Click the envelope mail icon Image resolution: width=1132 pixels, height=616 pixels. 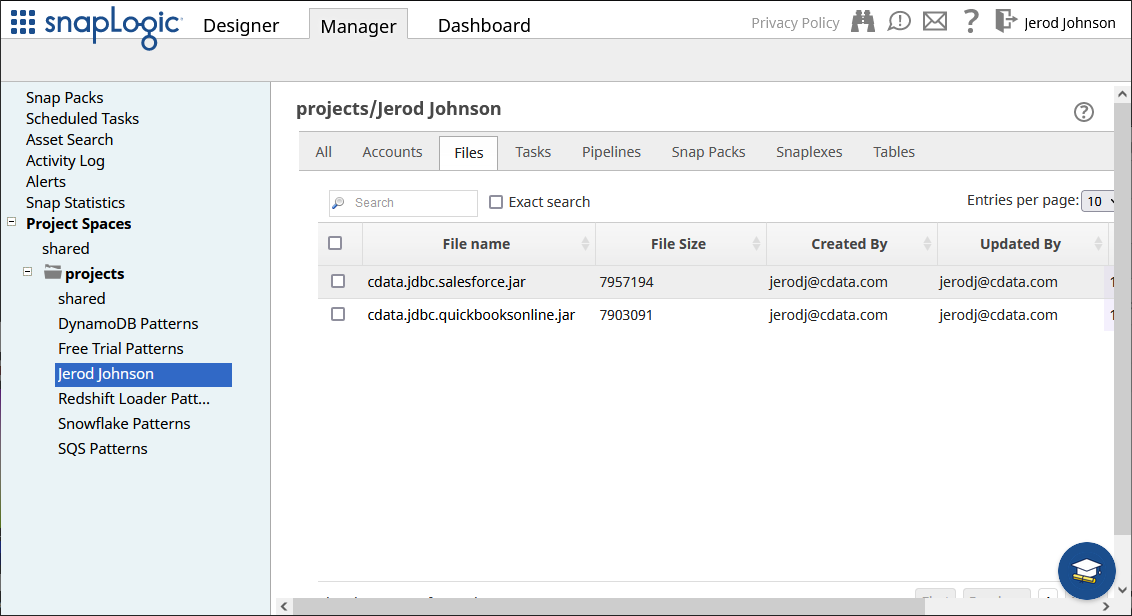pyautogui.click(x=935, y=22)
